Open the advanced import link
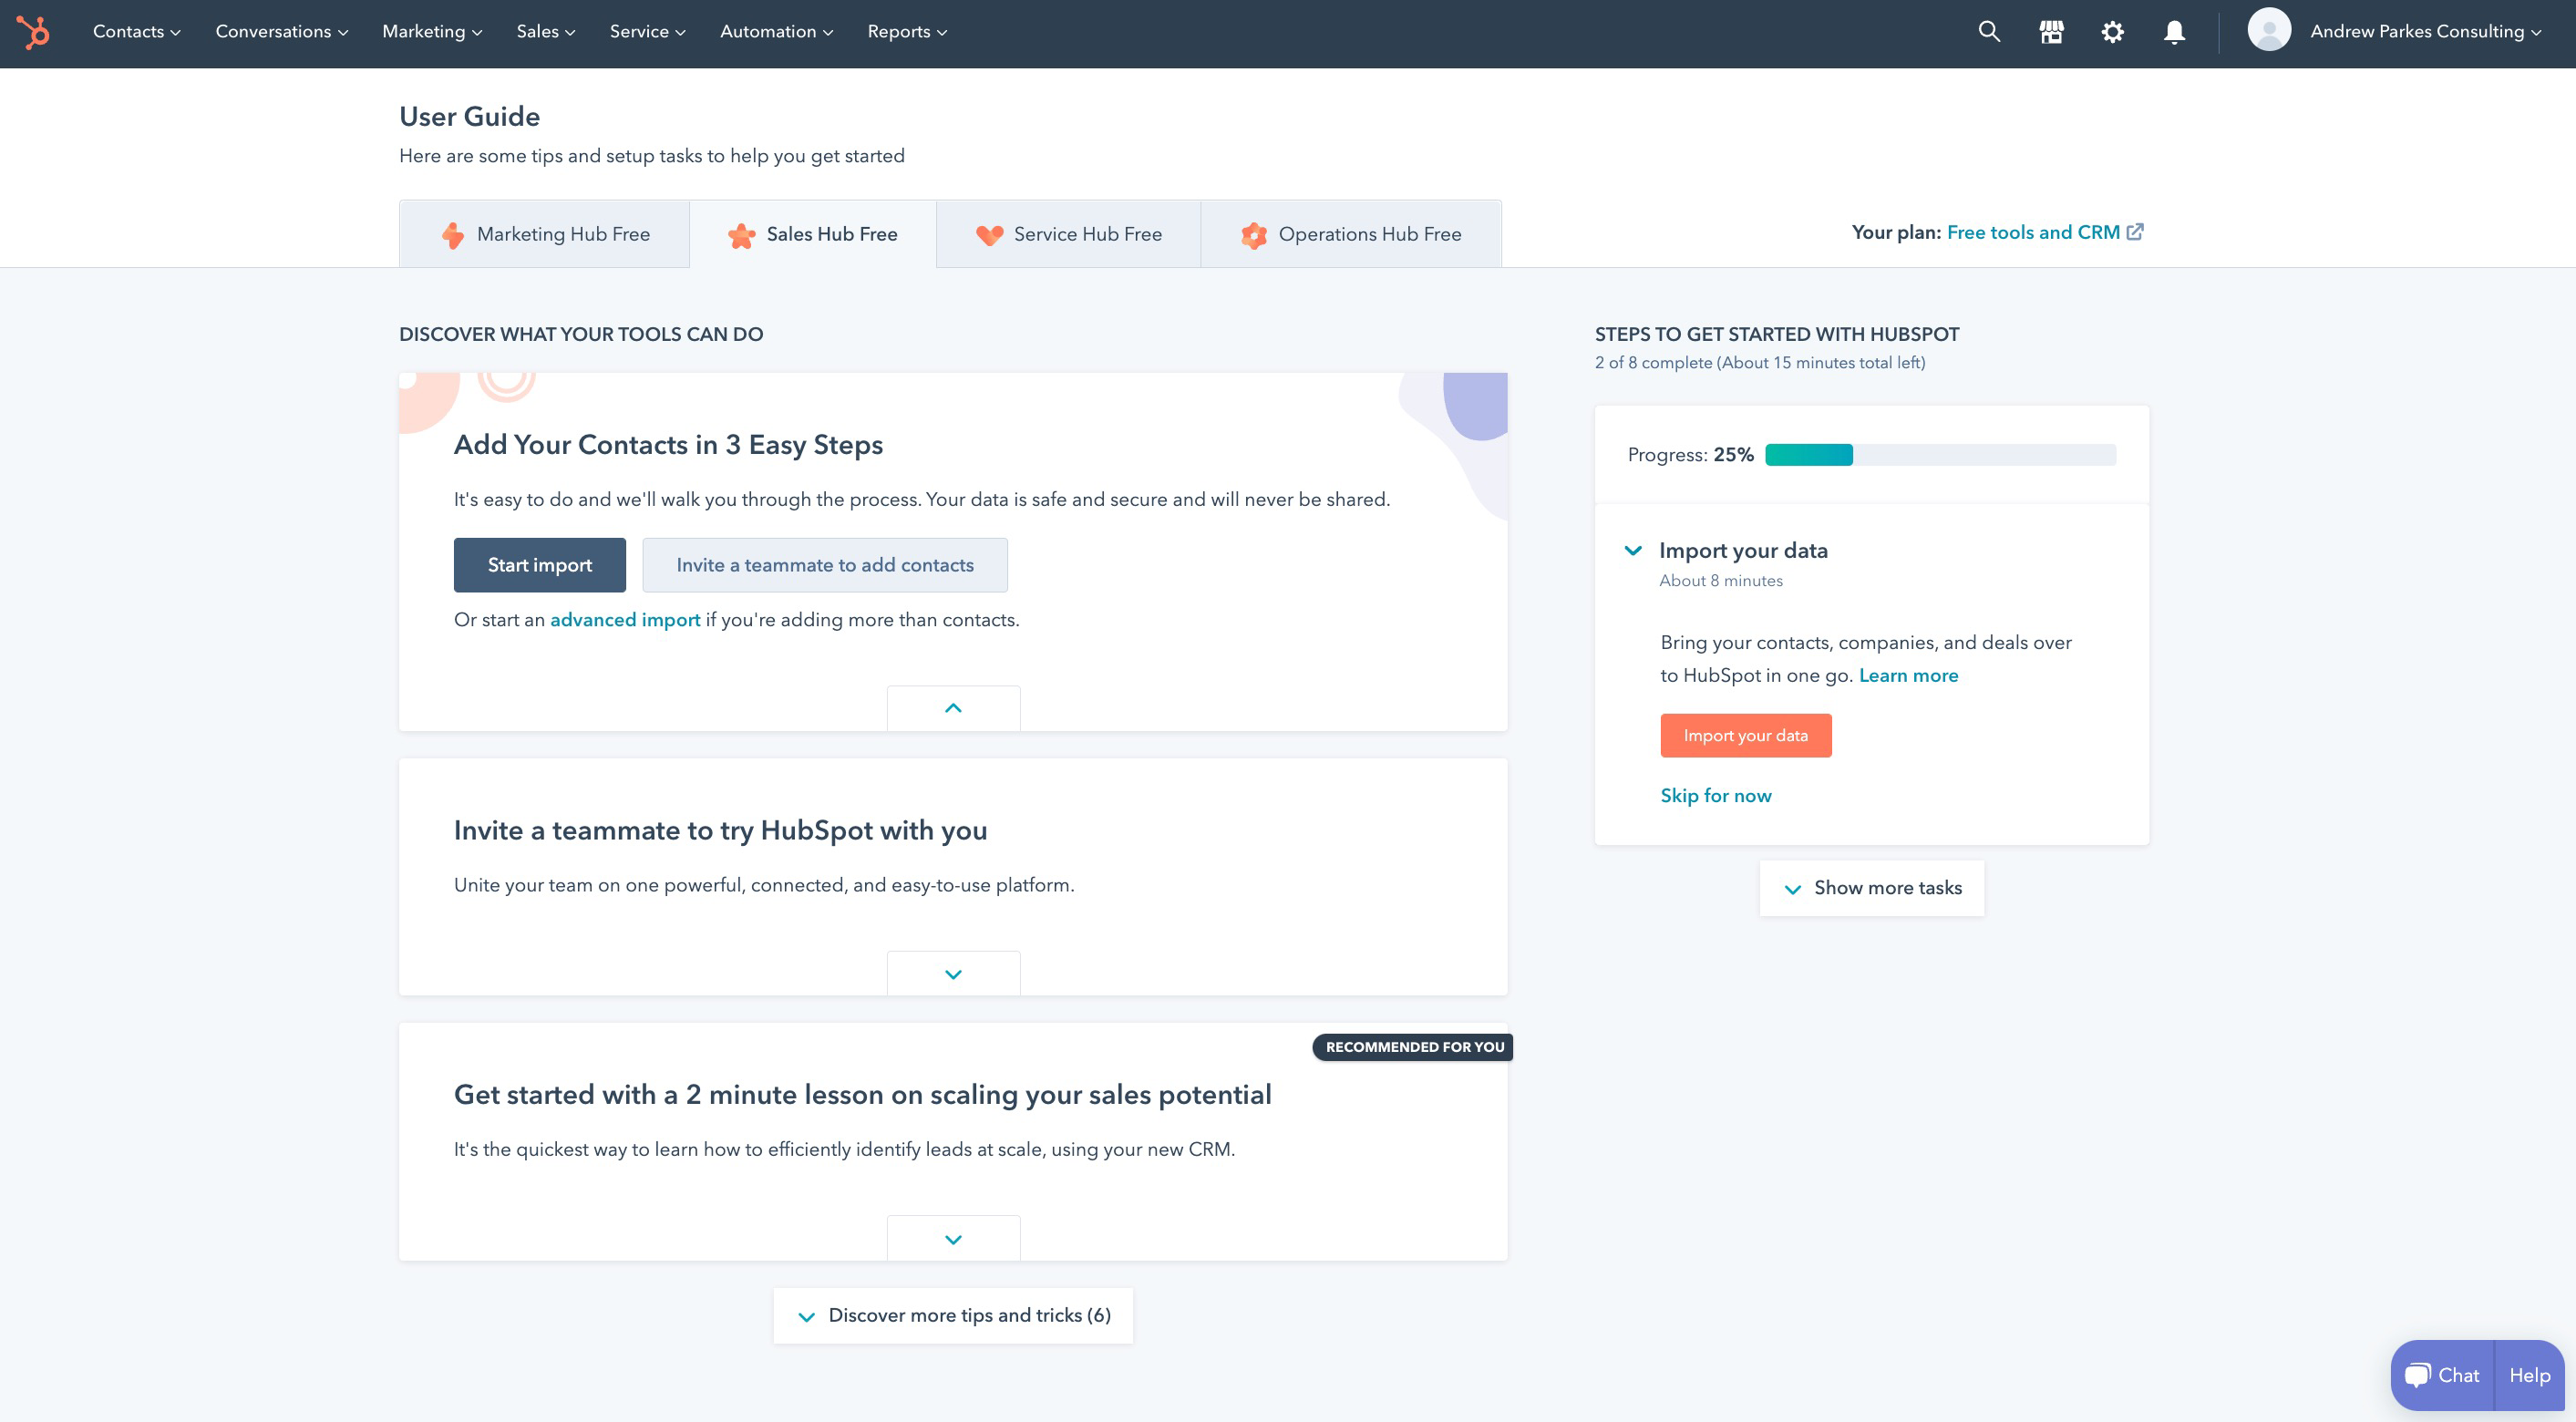This screenshot has height=1422, width=2576. [x=625, y=620]
